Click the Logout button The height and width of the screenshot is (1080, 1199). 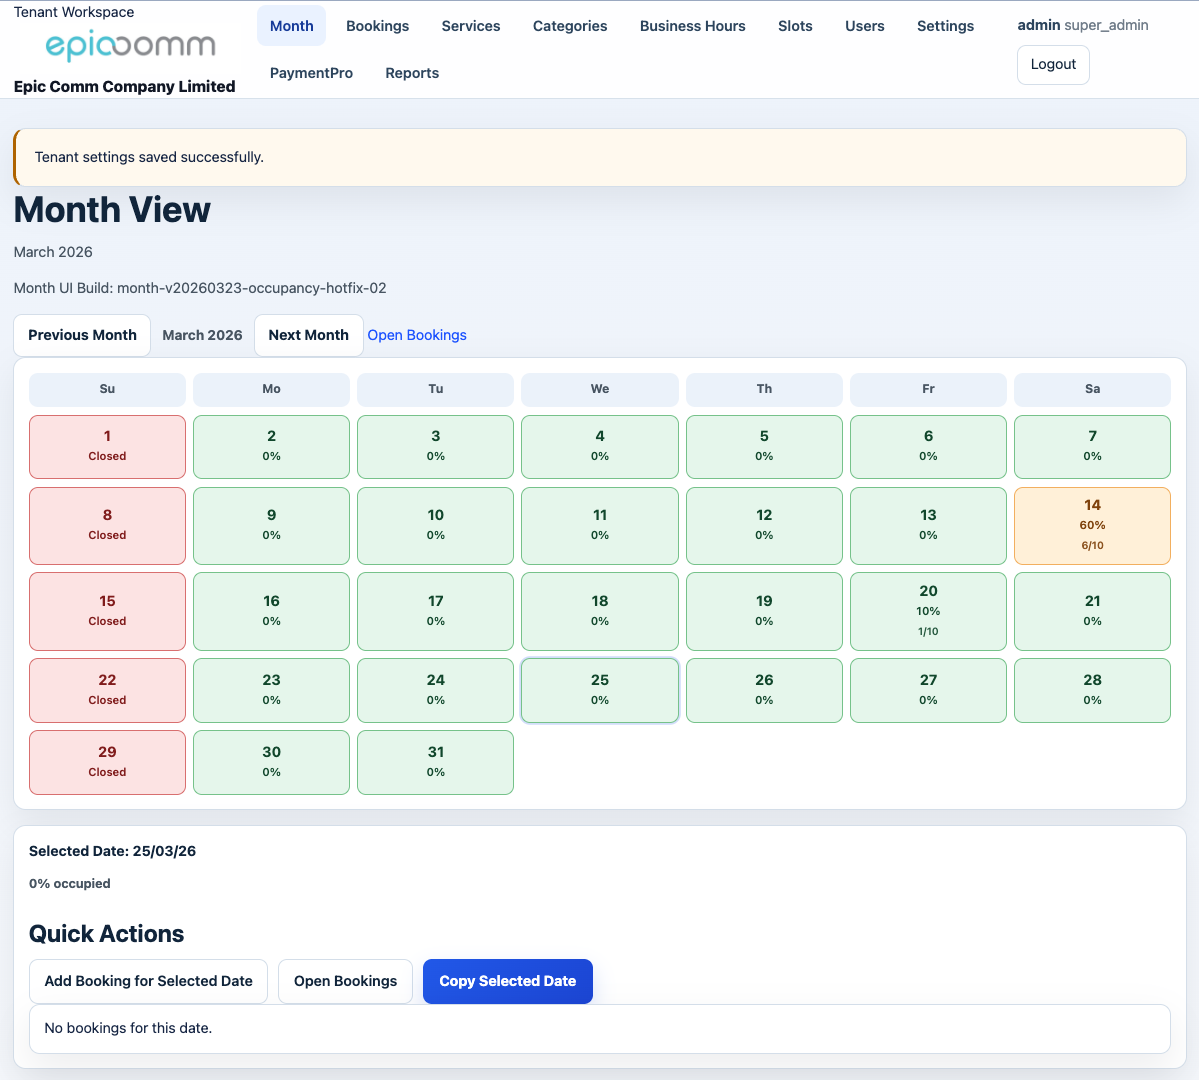click(x=1053, y=65)
